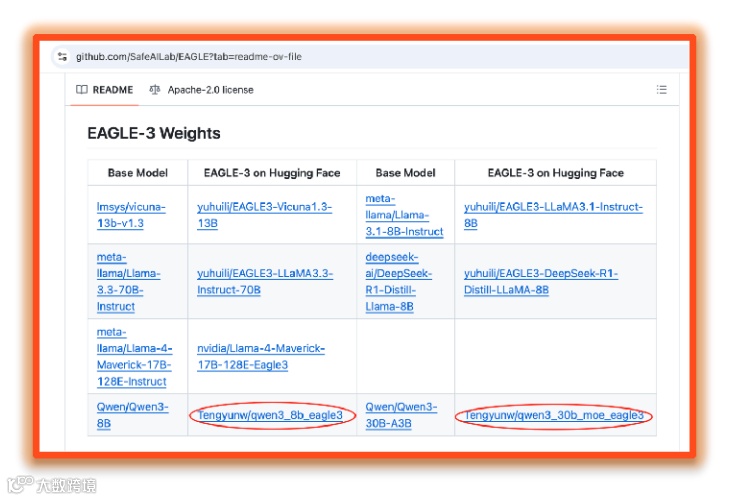Open the Apache-2.0 license tab

pos(201,89)
